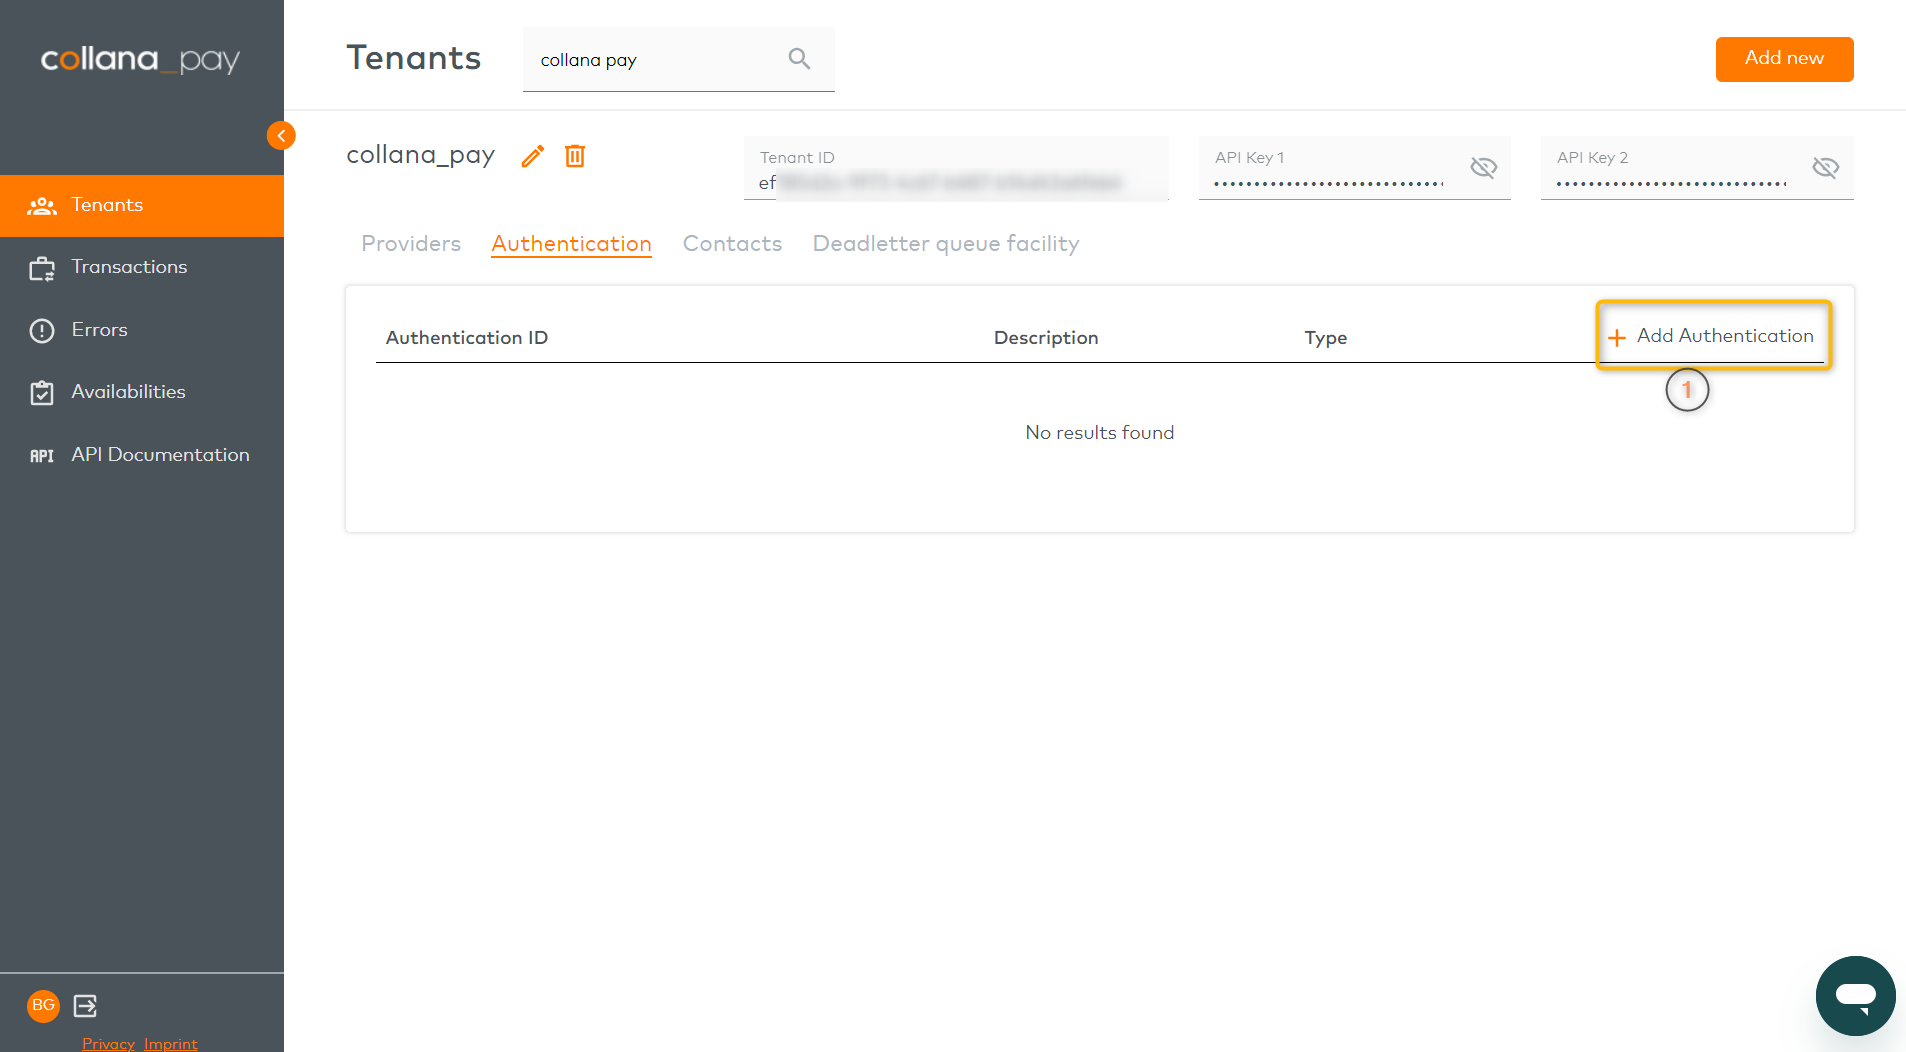
Task: Click the Transactions icon in the sidebar
Action: coord(42,268)
